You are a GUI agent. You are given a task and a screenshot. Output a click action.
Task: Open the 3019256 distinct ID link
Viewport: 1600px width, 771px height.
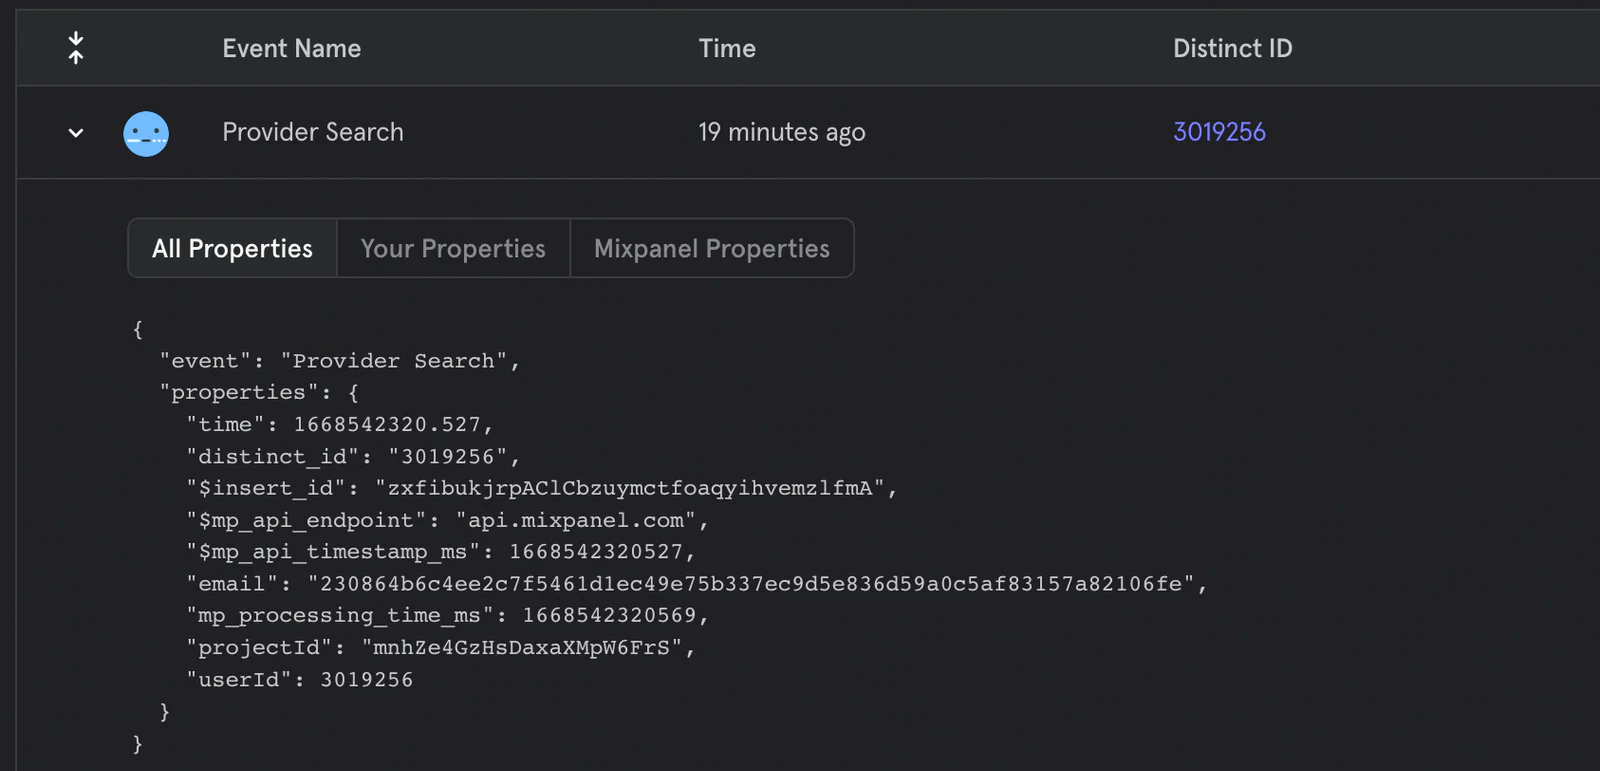click(1219, 132)
